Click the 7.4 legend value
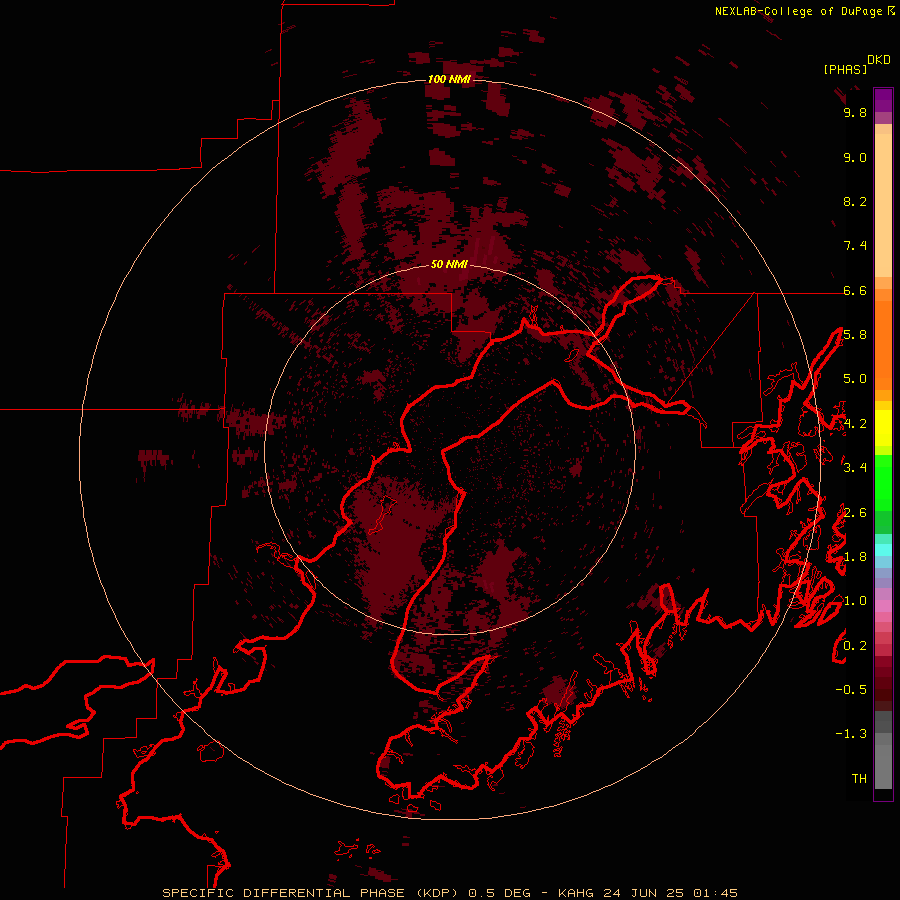The height and width of the screenshot is (900, 900). [855, 246]
